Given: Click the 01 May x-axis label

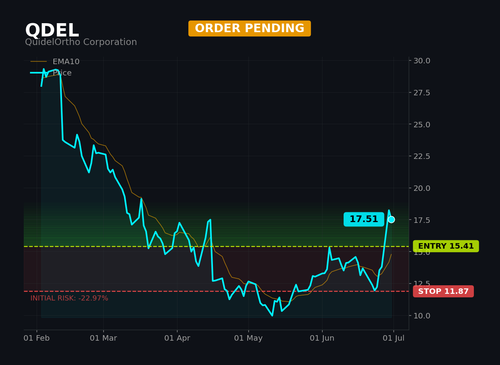Looking at the screenshot, I should coord(248,338).
